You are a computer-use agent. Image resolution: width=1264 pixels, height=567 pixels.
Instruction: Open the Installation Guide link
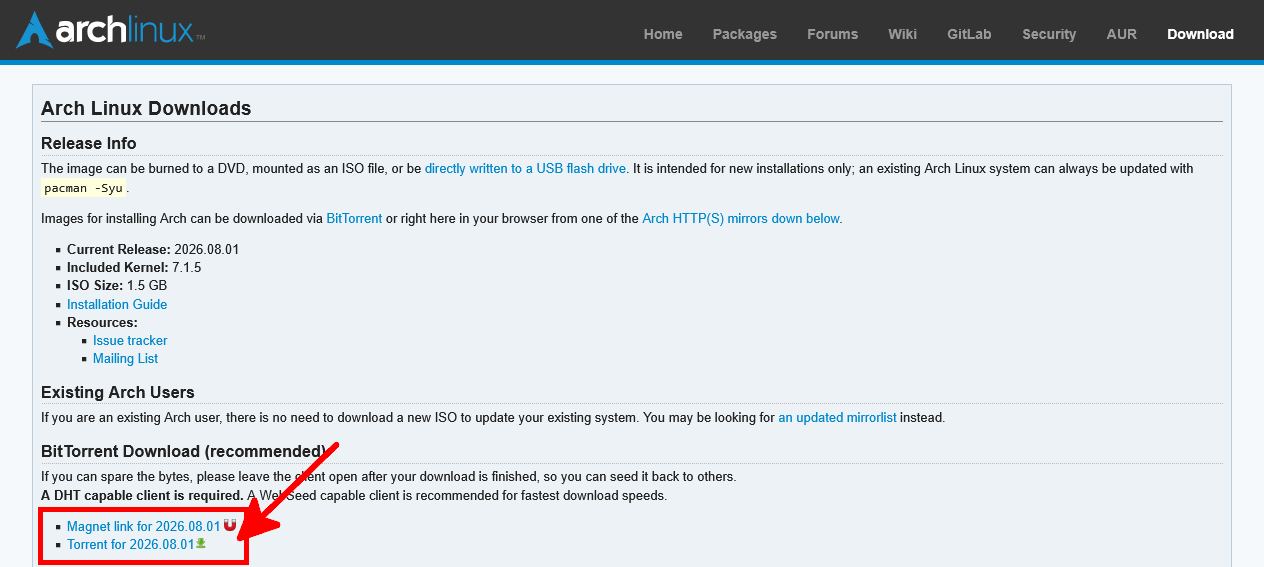pyautogui.click(x=117, y=304)
